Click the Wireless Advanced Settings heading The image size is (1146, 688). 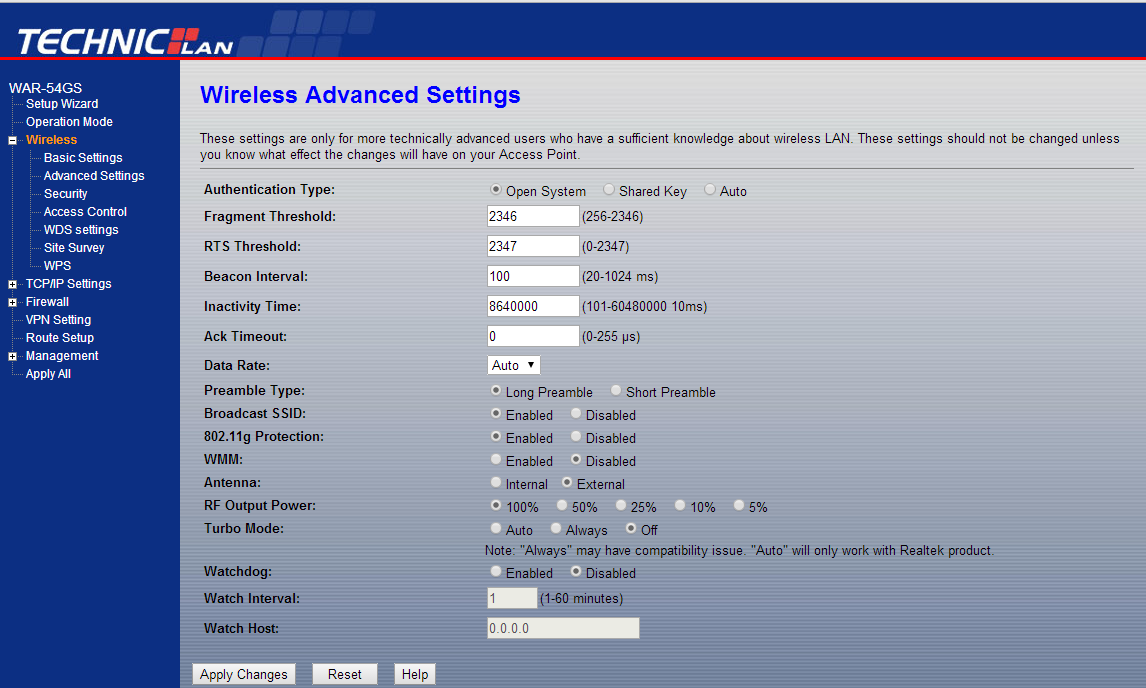360,95
